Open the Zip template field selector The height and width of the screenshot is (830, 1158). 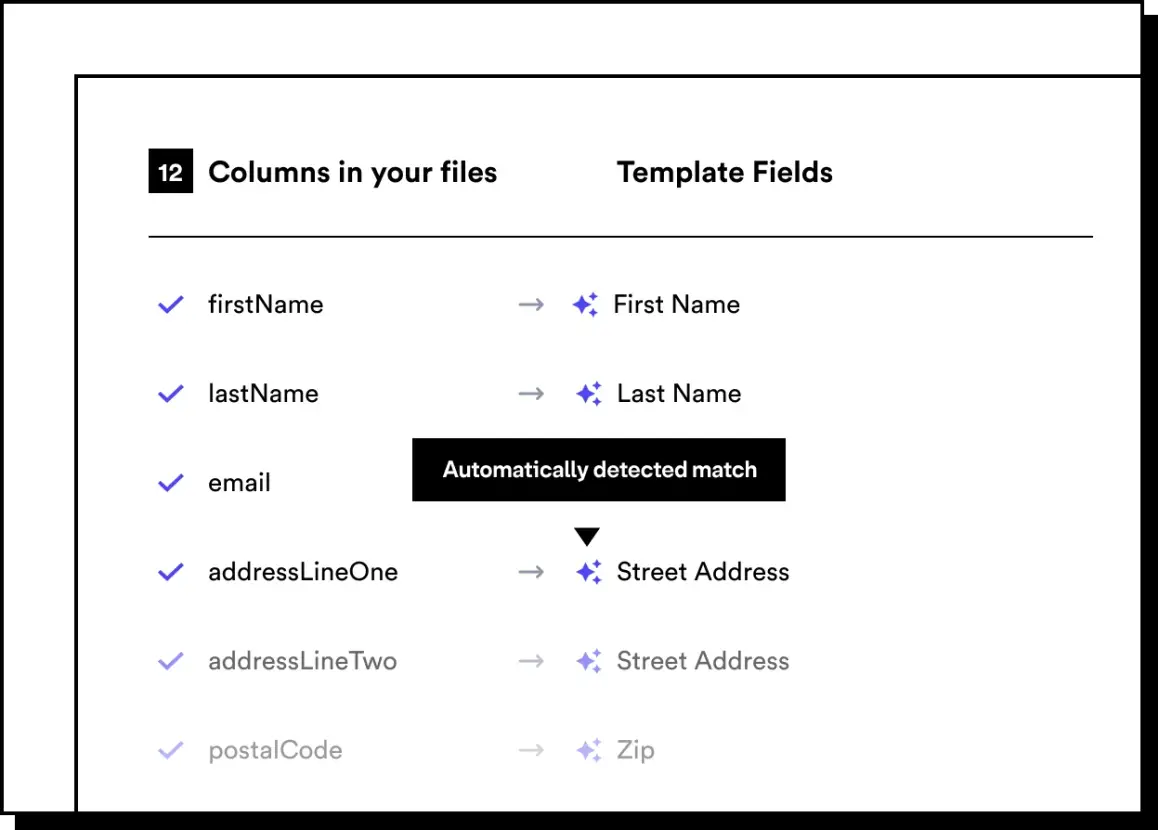pos(636,750)
